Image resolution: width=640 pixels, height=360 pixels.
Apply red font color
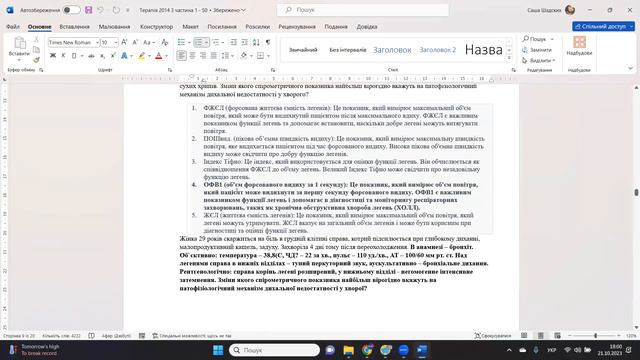(159, 56)
